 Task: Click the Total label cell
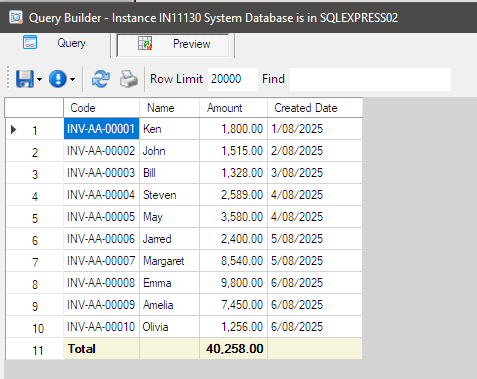(x=101, y=349)
